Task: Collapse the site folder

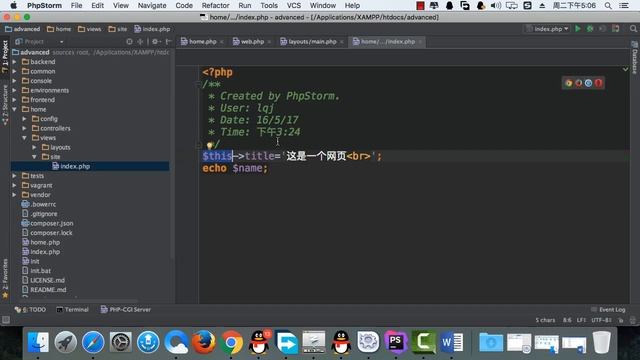Action: [34, 157]
